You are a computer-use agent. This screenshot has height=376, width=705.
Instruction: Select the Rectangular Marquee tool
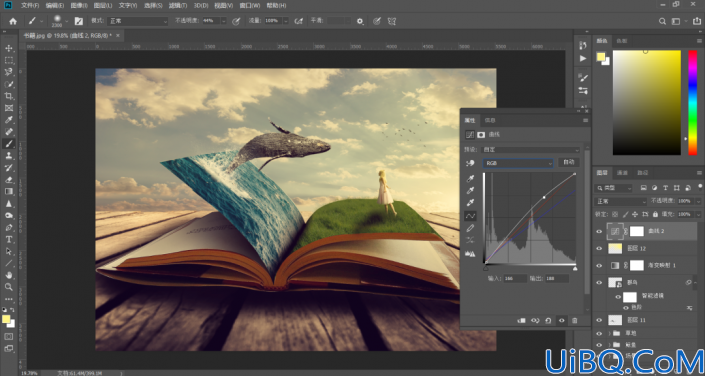coord(9,60)
